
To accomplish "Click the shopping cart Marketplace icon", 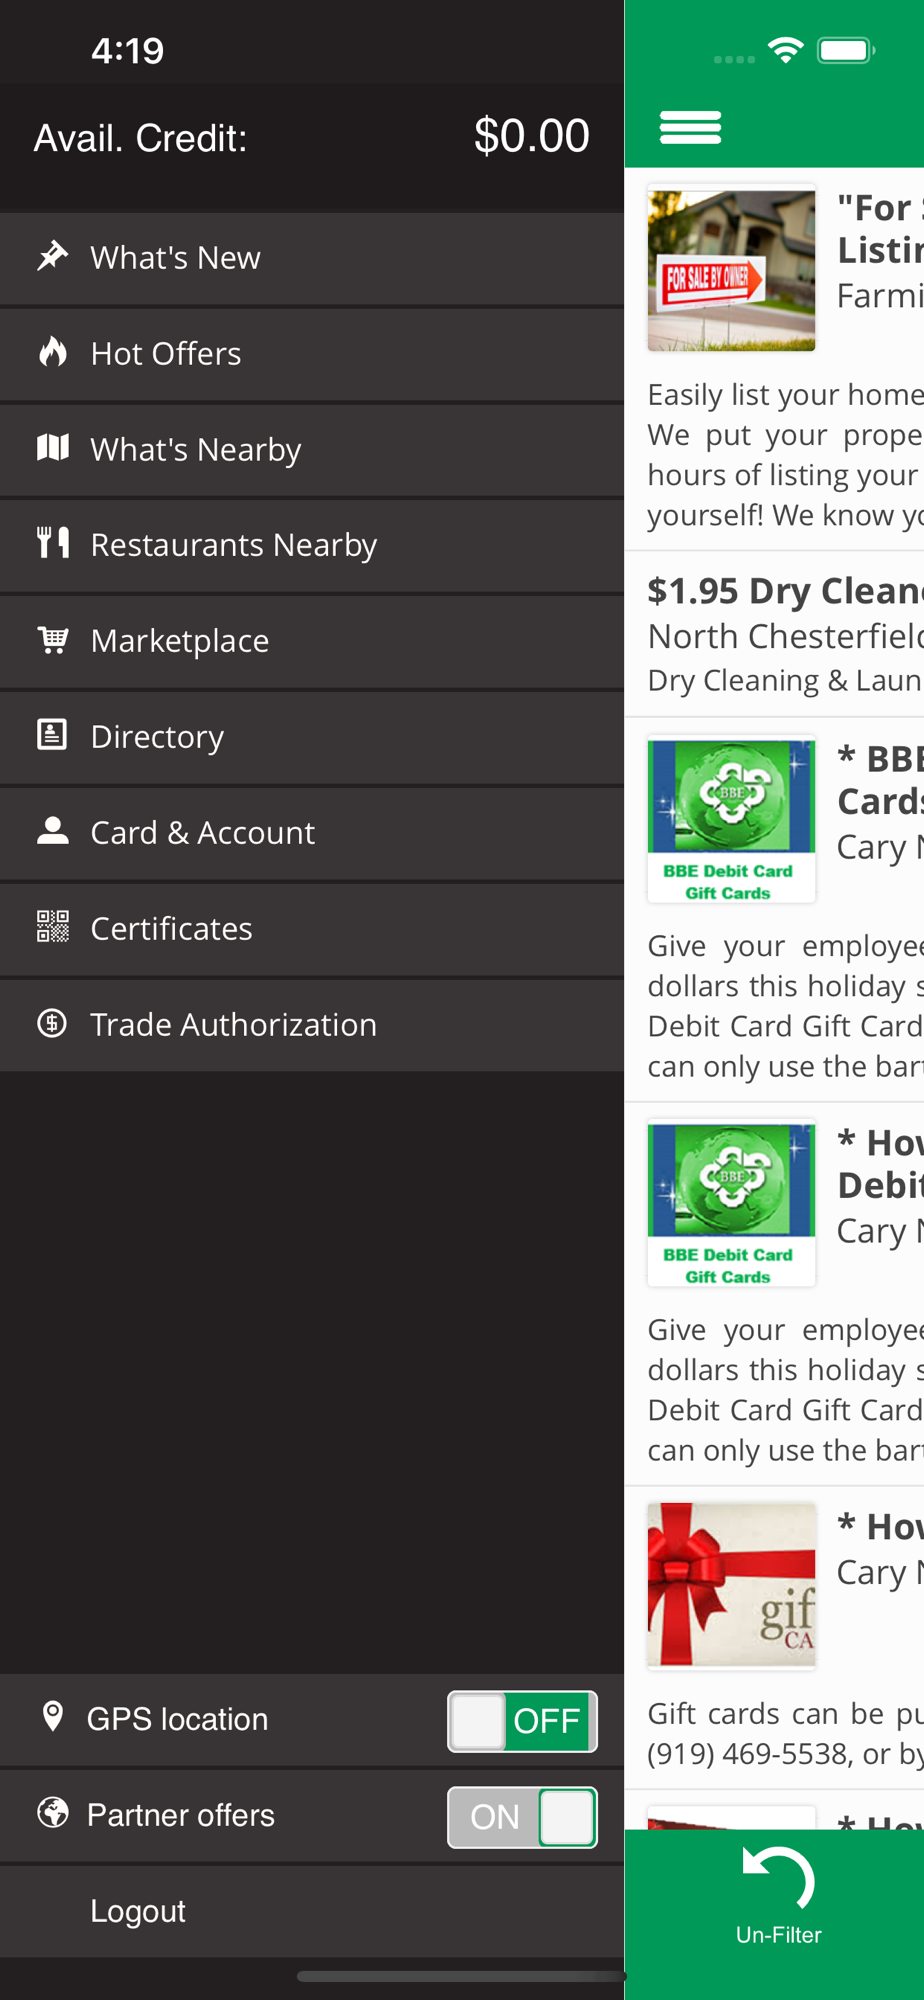I will 52,639.
